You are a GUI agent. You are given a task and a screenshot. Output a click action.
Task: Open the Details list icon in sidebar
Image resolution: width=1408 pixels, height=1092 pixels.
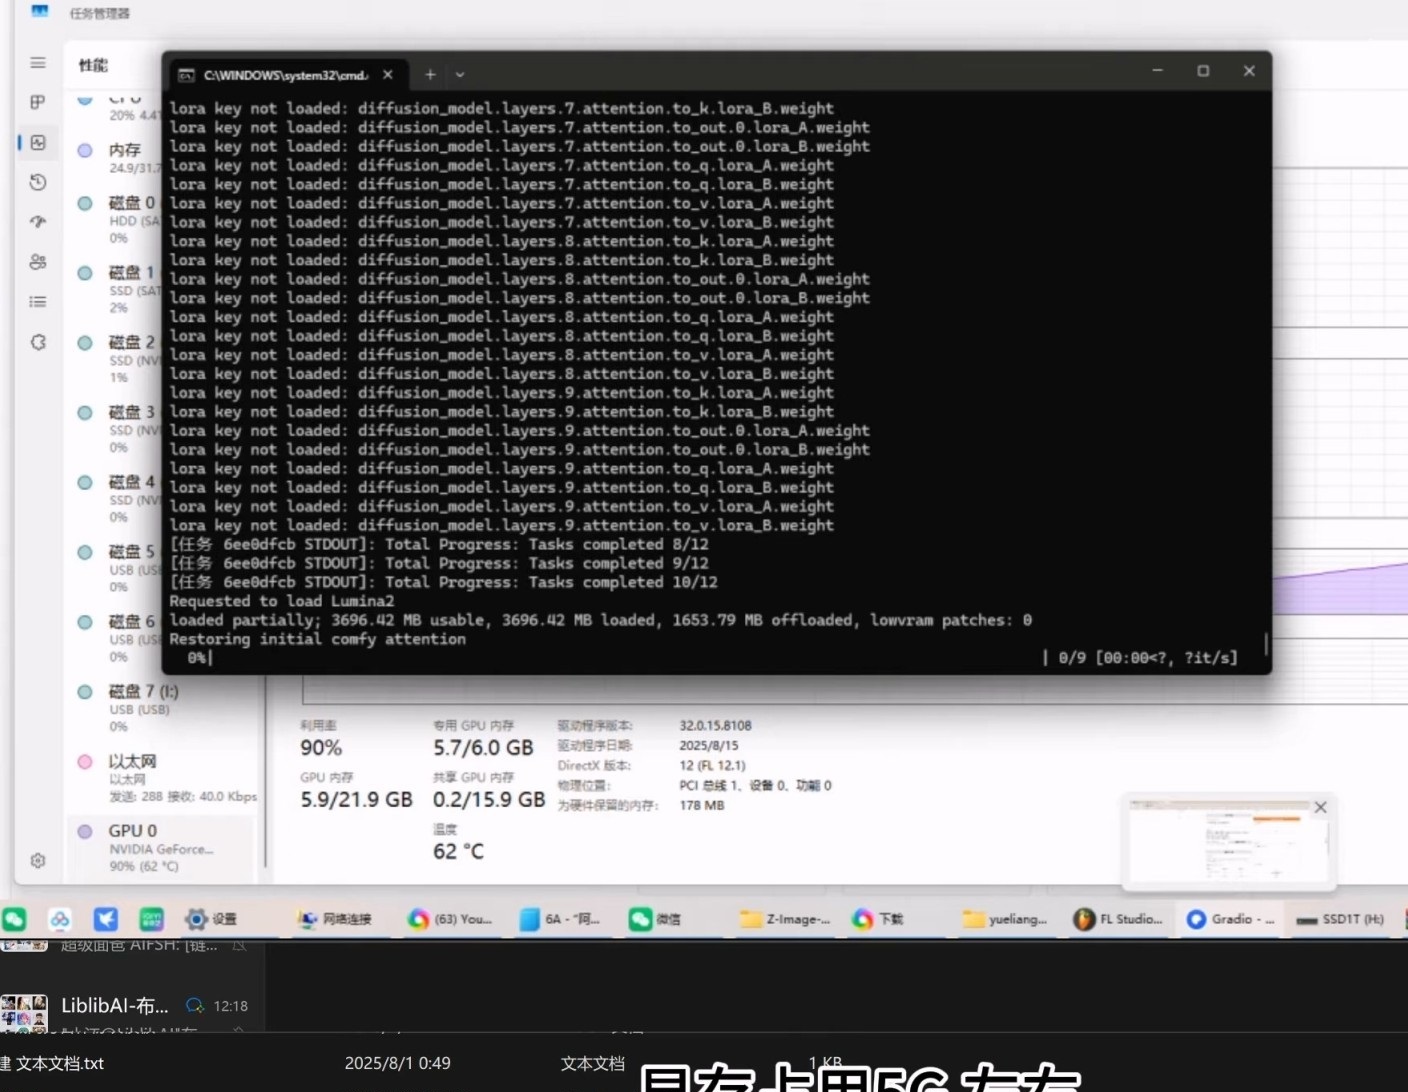(x=38, y=302)
